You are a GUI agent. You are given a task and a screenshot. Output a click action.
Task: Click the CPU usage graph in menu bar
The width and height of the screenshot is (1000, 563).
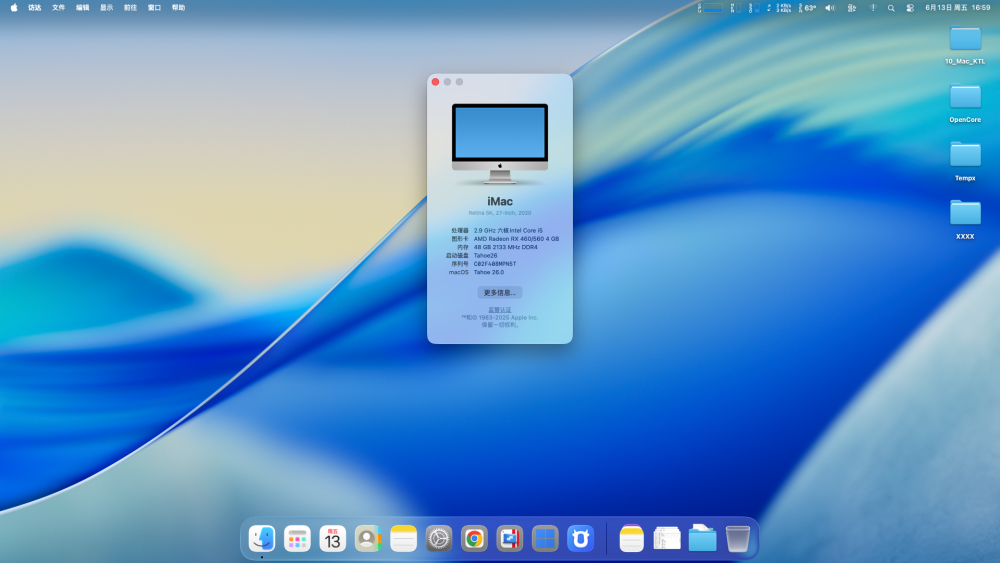point(710,8)
